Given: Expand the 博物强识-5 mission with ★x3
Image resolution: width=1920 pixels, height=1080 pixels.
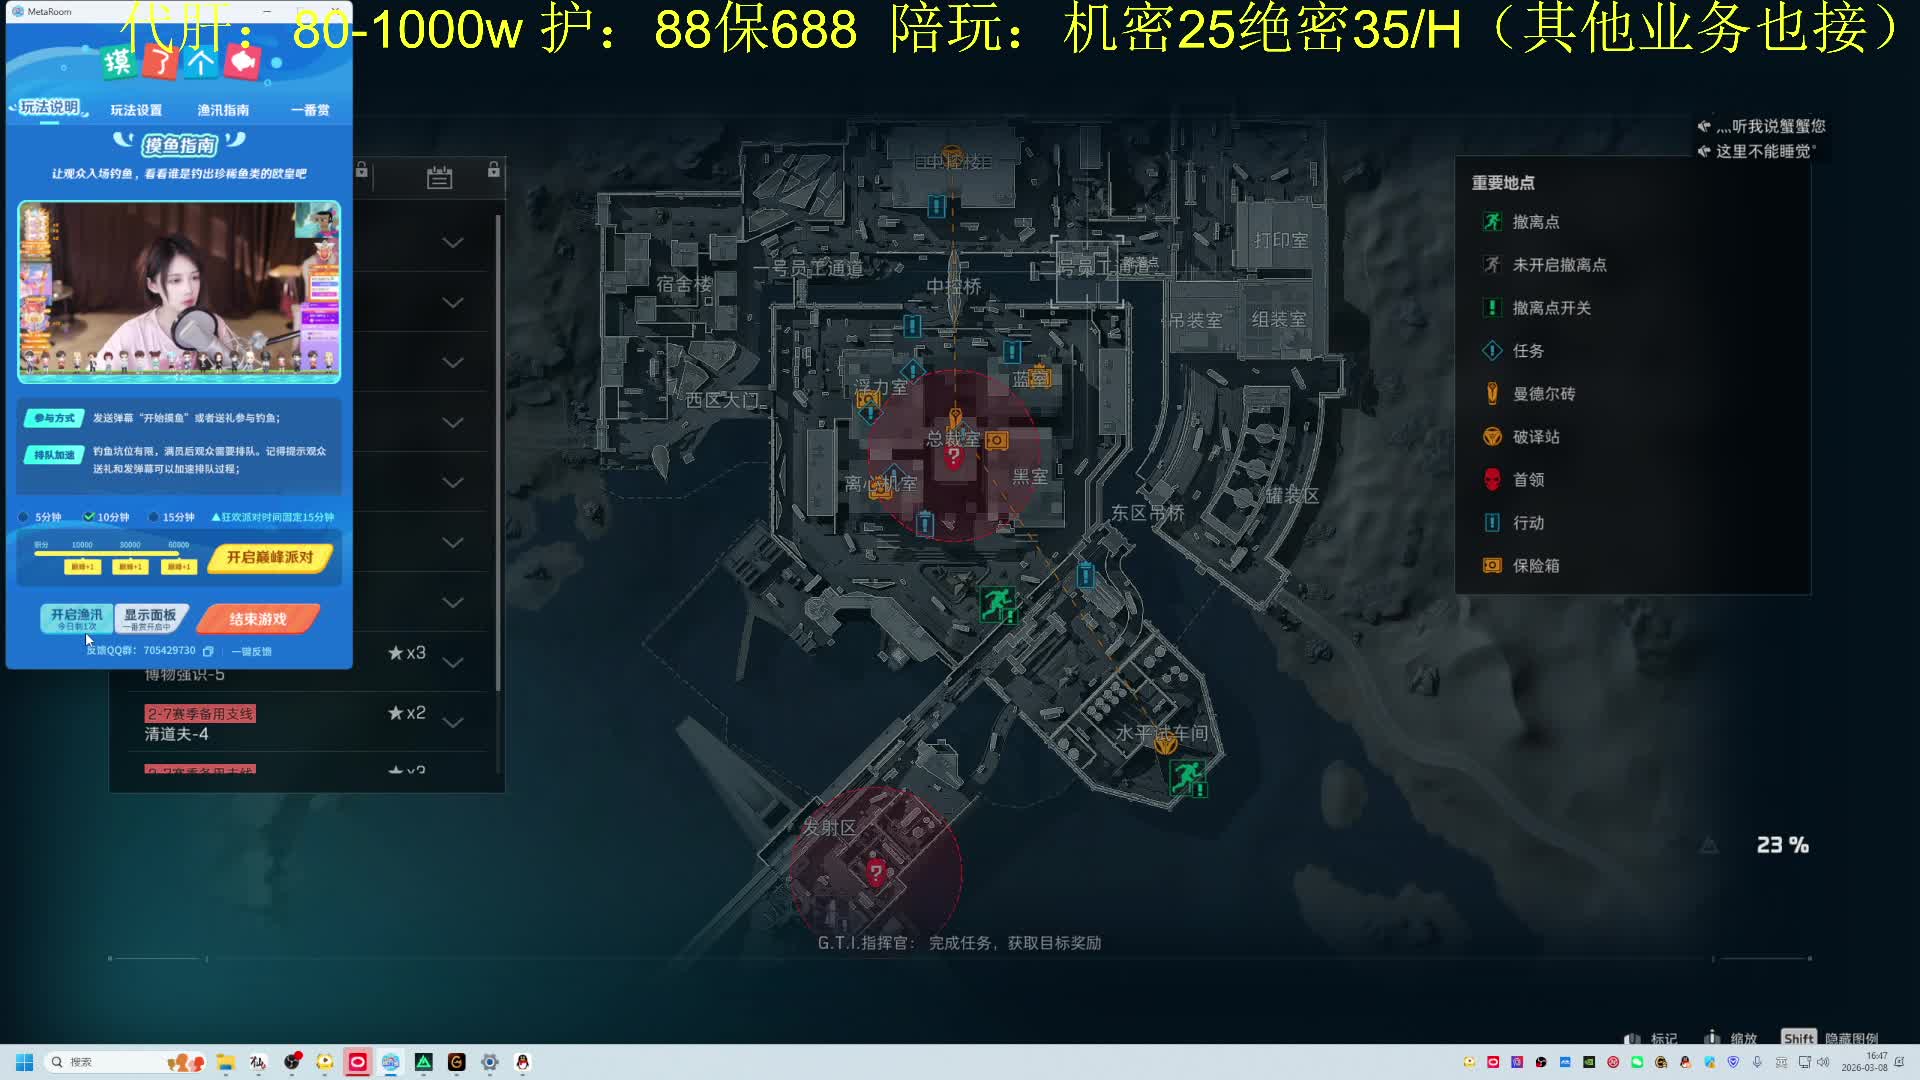Looking at the screenshot, I should [452, 662].
